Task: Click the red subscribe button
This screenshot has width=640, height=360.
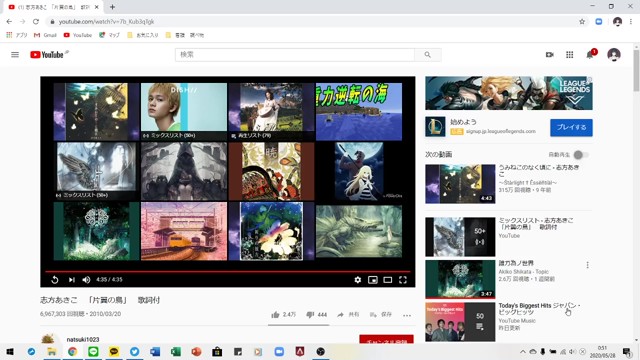Action: pos(386,340)
